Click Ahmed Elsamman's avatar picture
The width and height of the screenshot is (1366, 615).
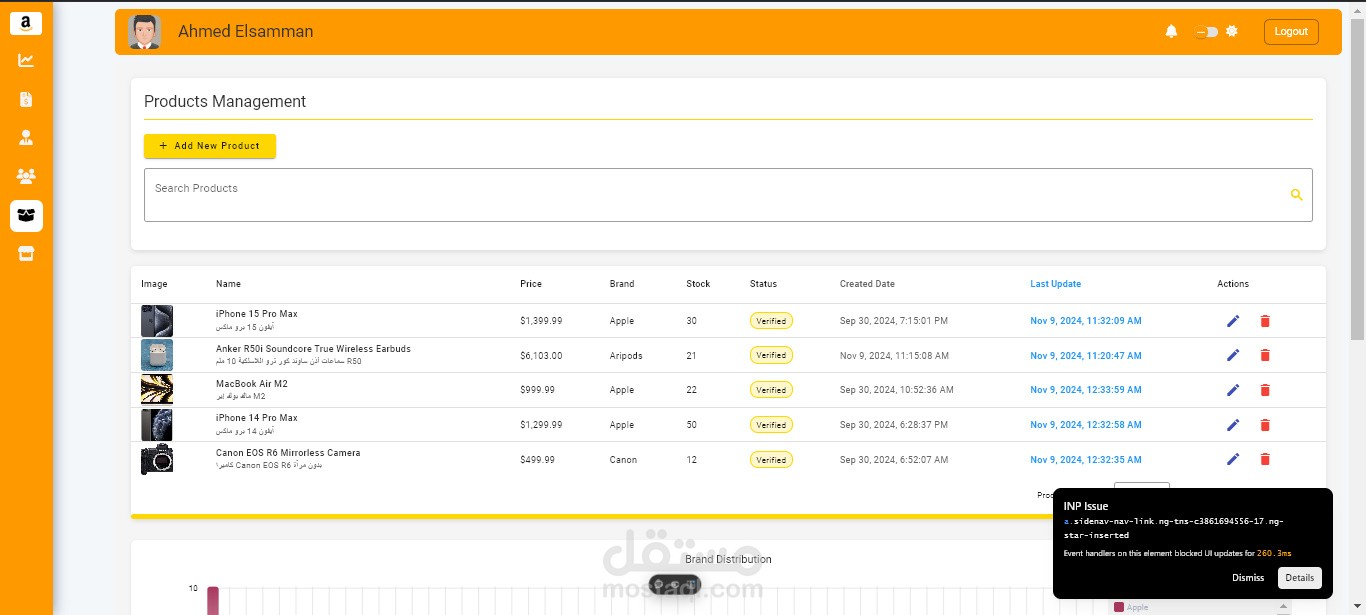tap(145, 32)
